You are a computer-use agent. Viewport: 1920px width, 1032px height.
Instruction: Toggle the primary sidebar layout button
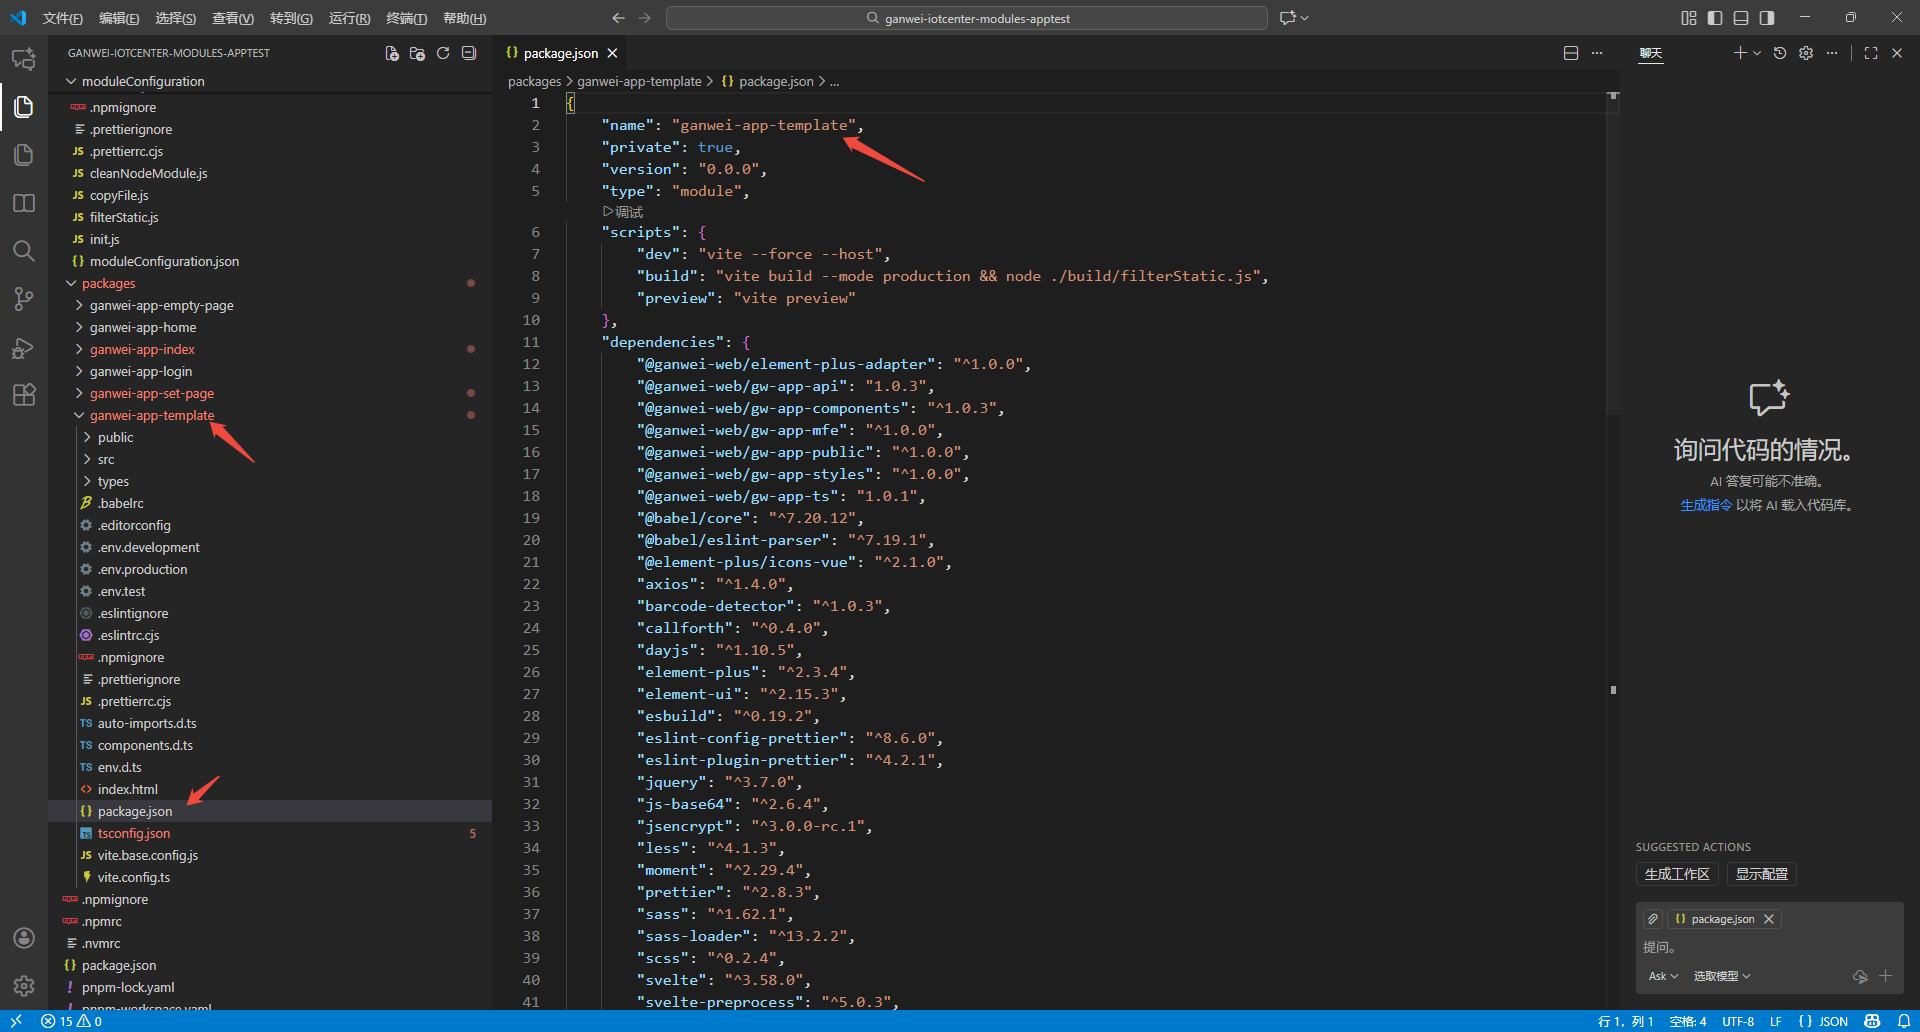coord(1715,18)
